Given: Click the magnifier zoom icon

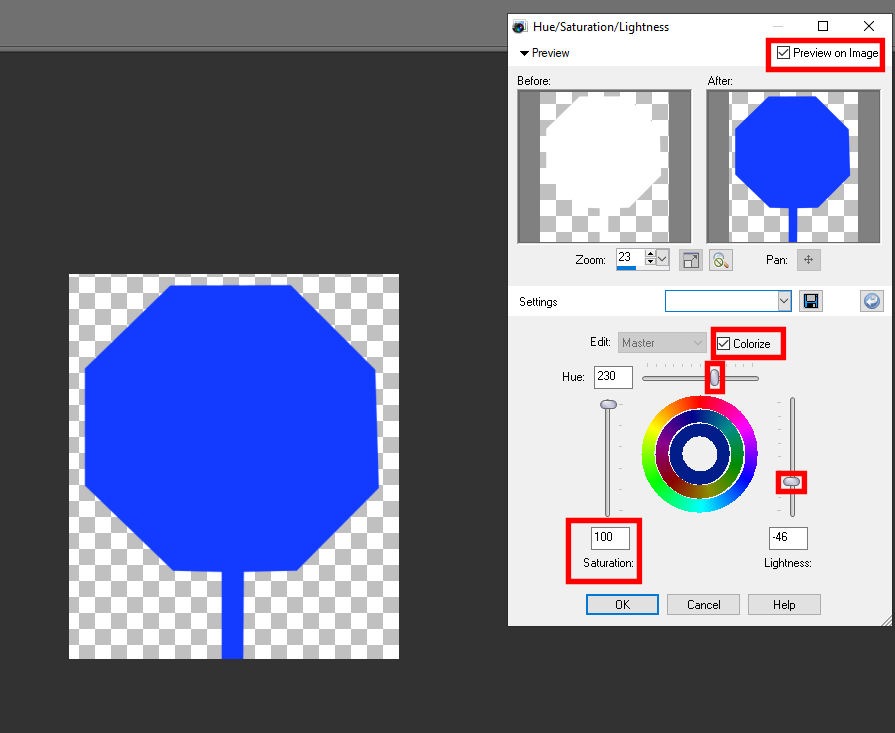Looking at the screenshot, I should pyautogui.click(x=721, y=260).
